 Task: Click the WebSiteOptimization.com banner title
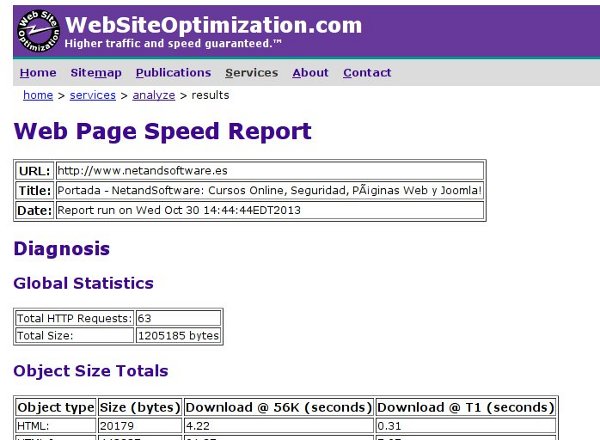click(x=214, y=25)
